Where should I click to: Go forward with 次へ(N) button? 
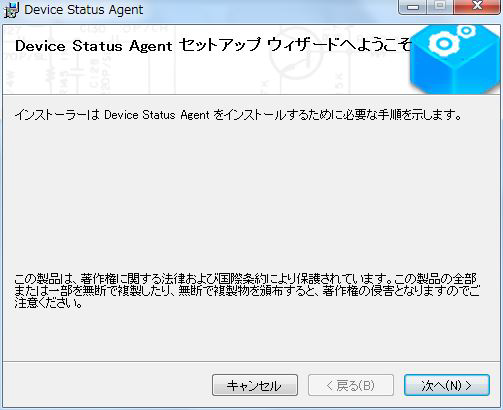447,385
